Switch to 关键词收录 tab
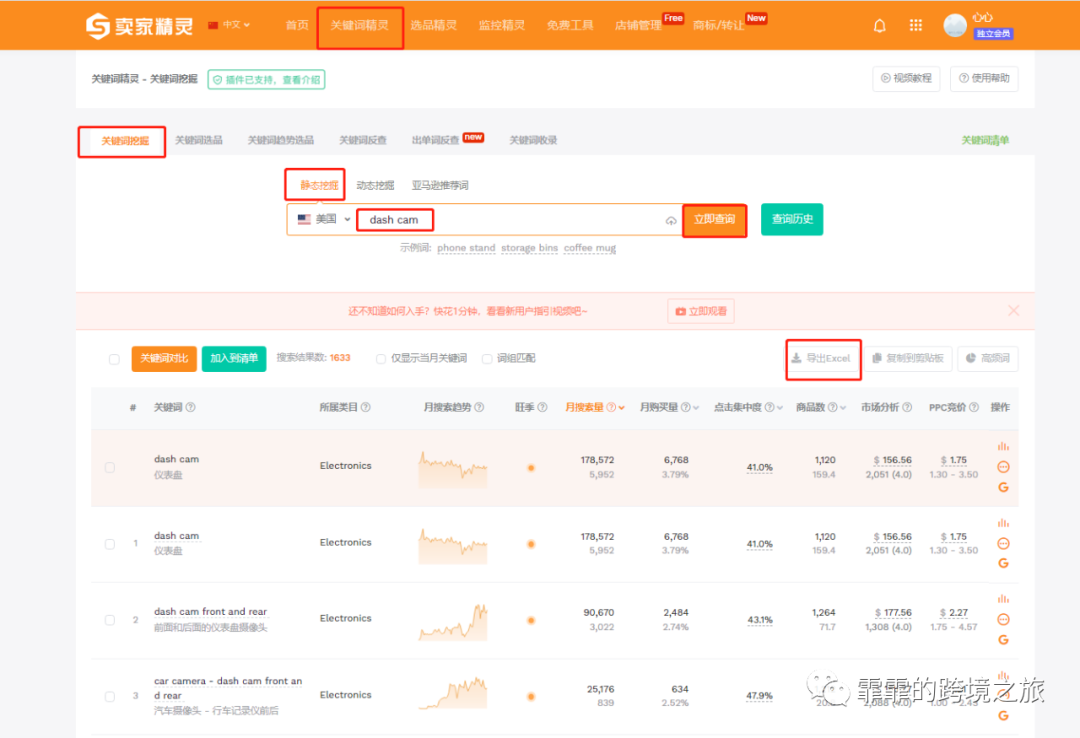The height and width of the screenshot is (738, 1080). coord(532,140)
